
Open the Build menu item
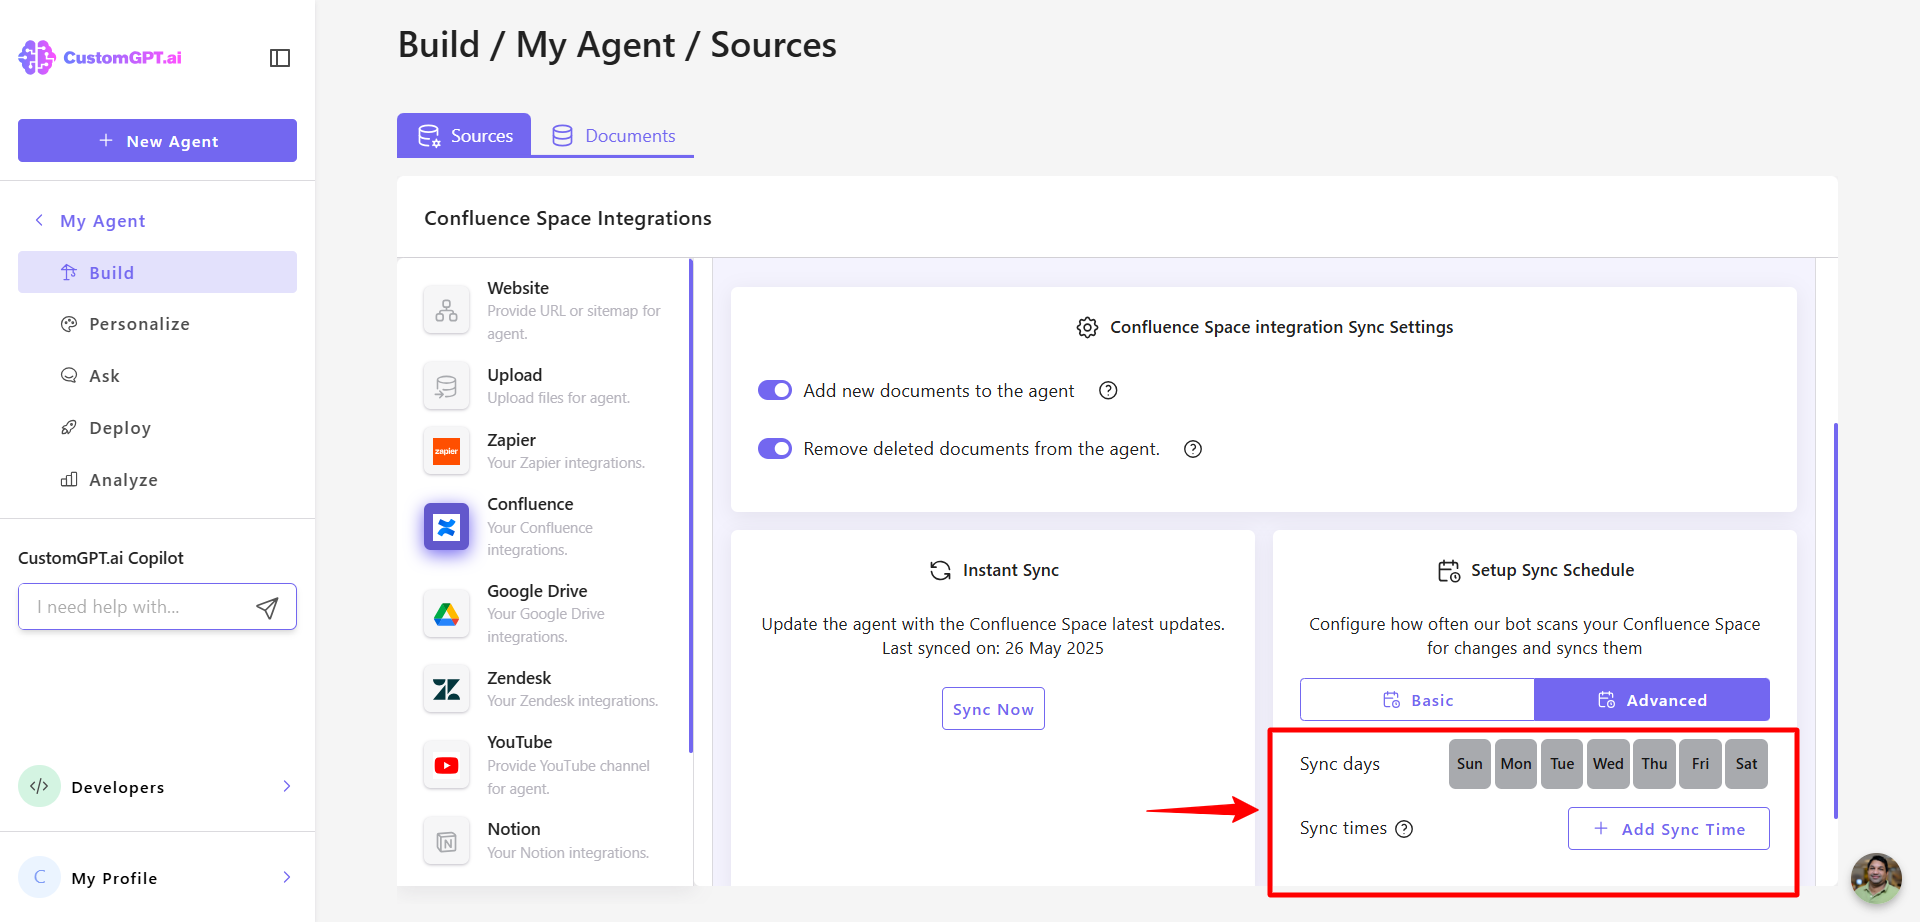[x=157, y=272]
